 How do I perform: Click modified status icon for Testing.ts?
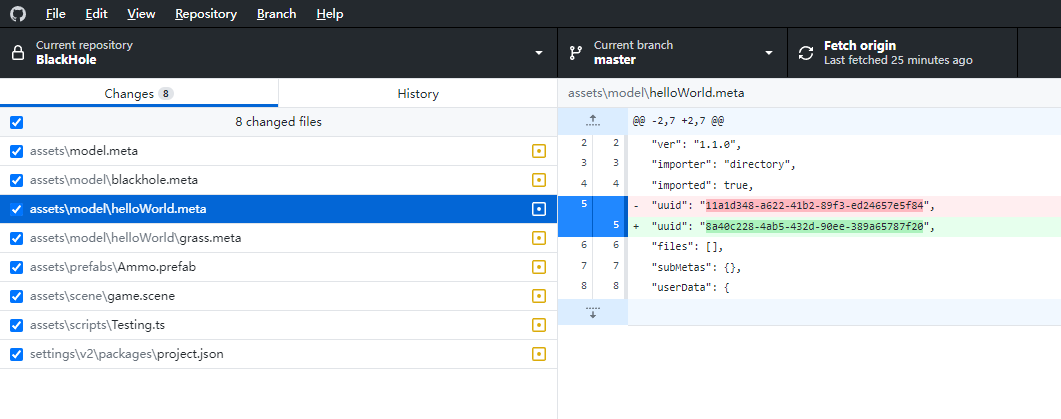point(539,325)
